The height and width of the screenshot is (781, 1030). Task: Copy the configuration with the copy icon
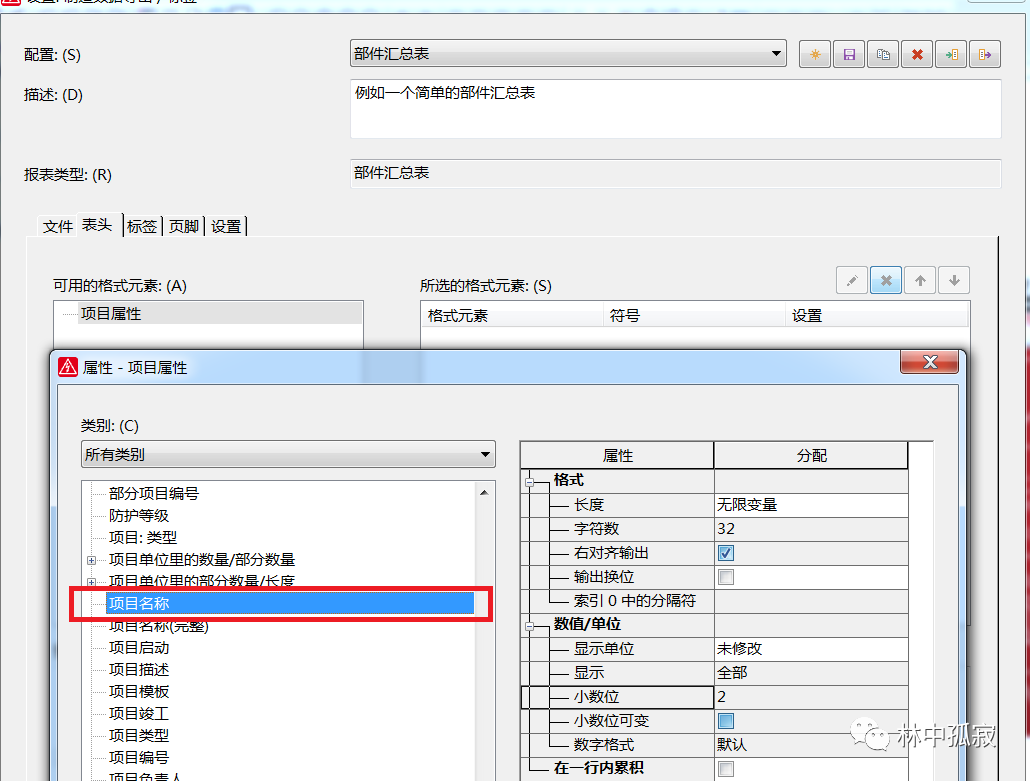883,54
